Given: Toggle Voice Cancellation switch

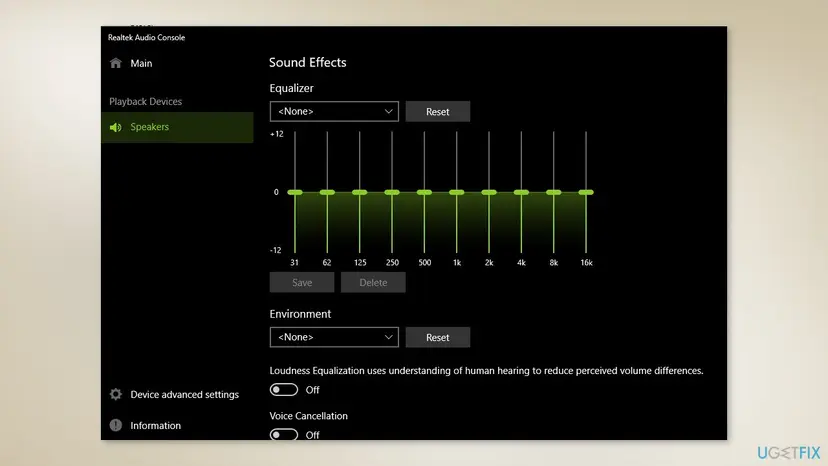Looking at the screenshot, I should [x=284, y=434].
